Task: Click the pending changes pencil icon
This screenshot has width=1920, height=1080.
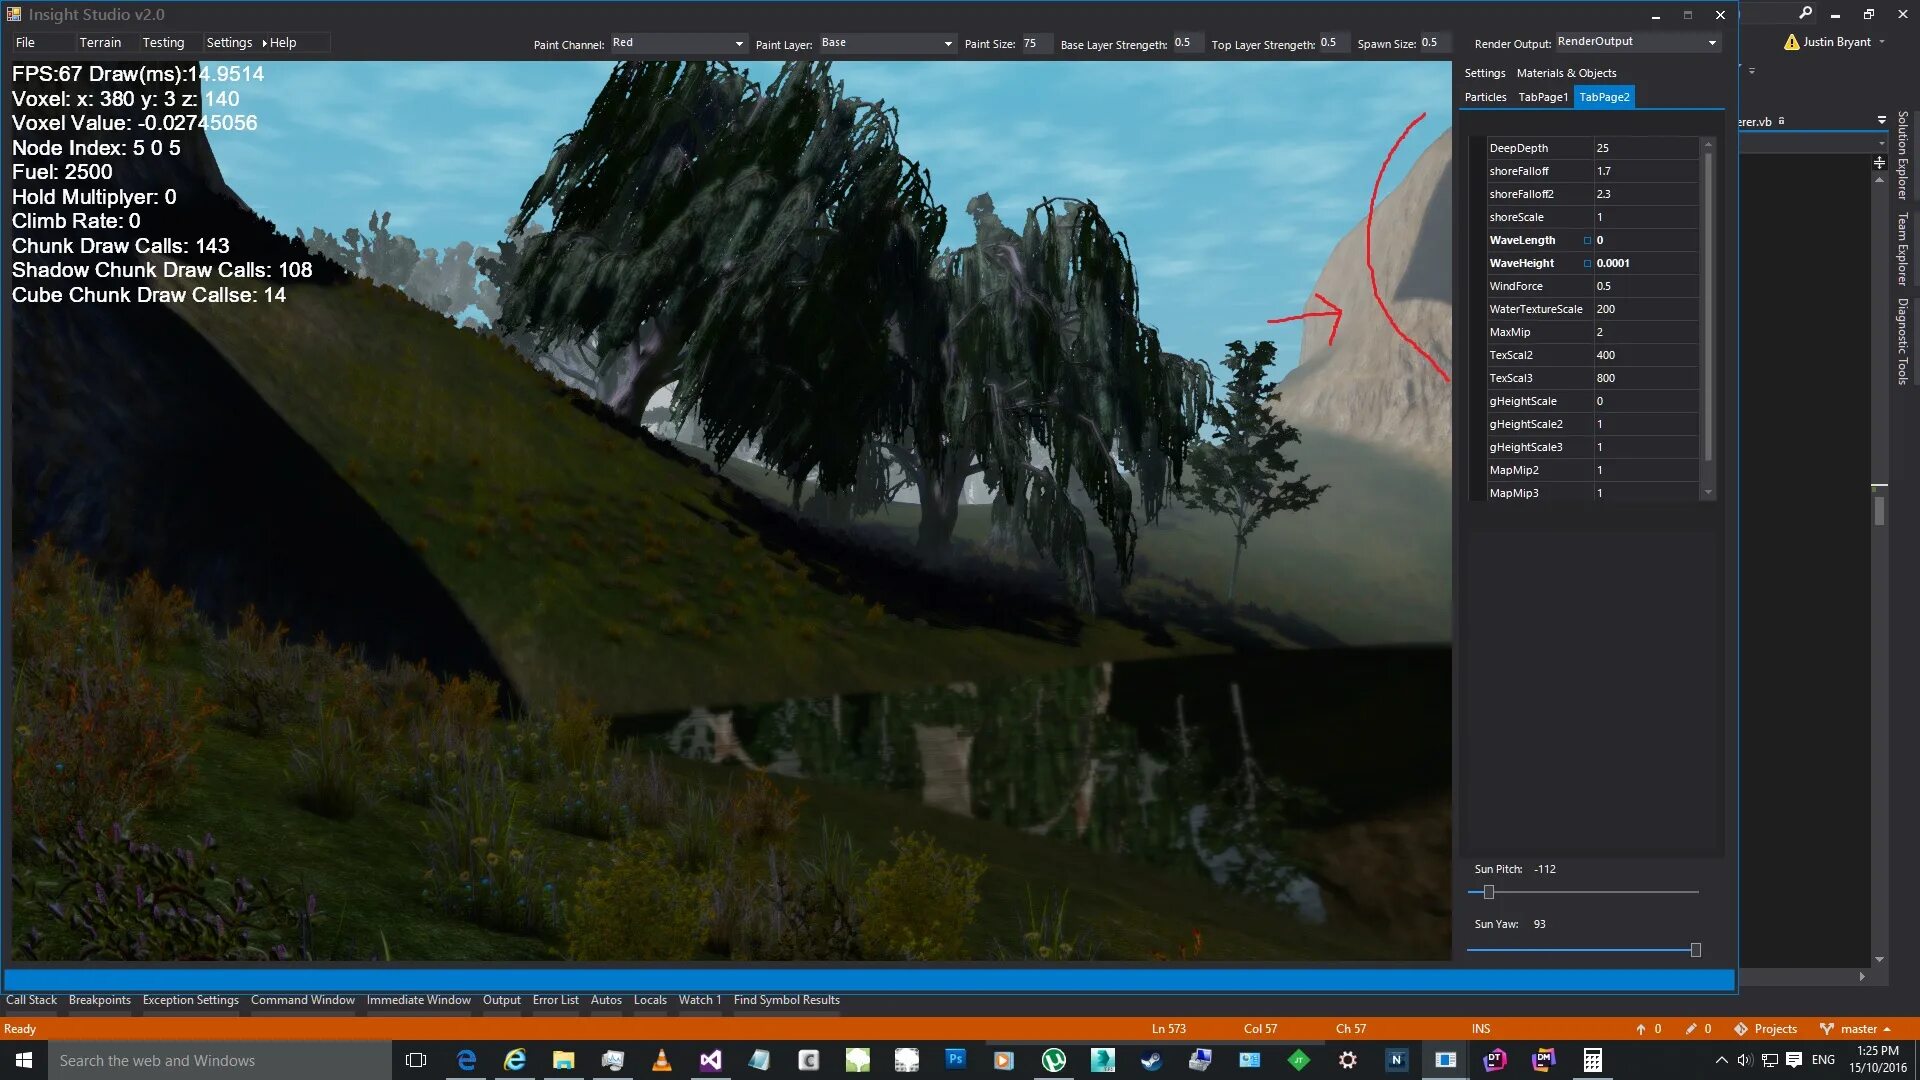Action: 1691,1029
